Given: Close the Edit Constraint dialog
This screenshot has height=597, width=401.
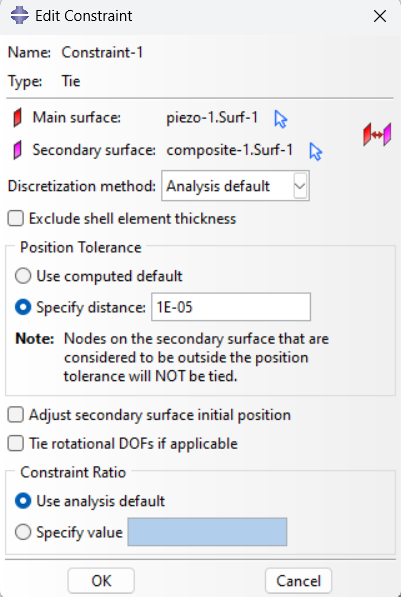Looking at the screenshot, I should pos(380,16).
